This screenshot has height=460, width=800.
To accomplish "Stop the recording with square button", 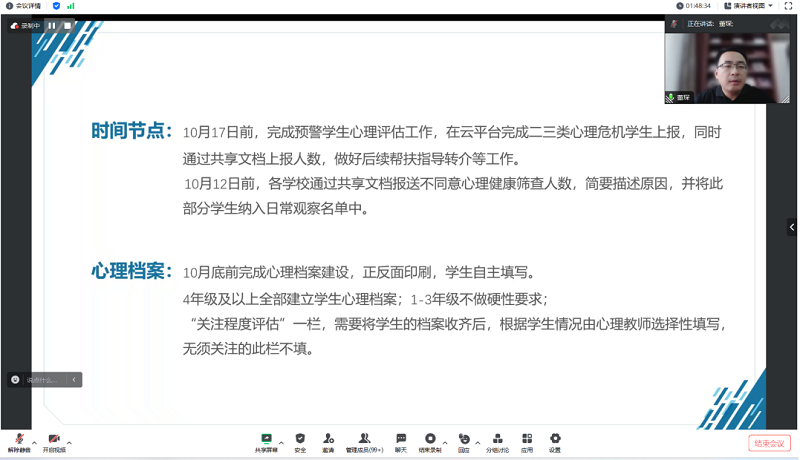I will point(67,25).
